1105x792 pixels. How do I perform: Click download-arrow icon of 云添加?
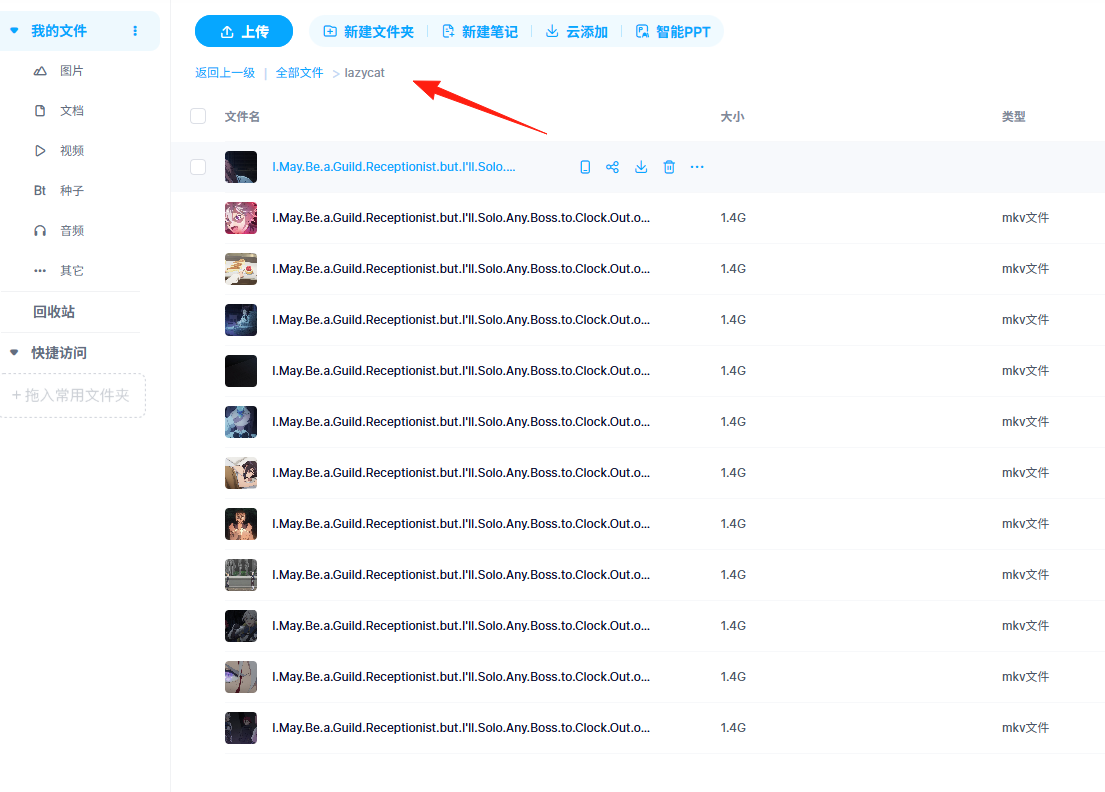552,31
